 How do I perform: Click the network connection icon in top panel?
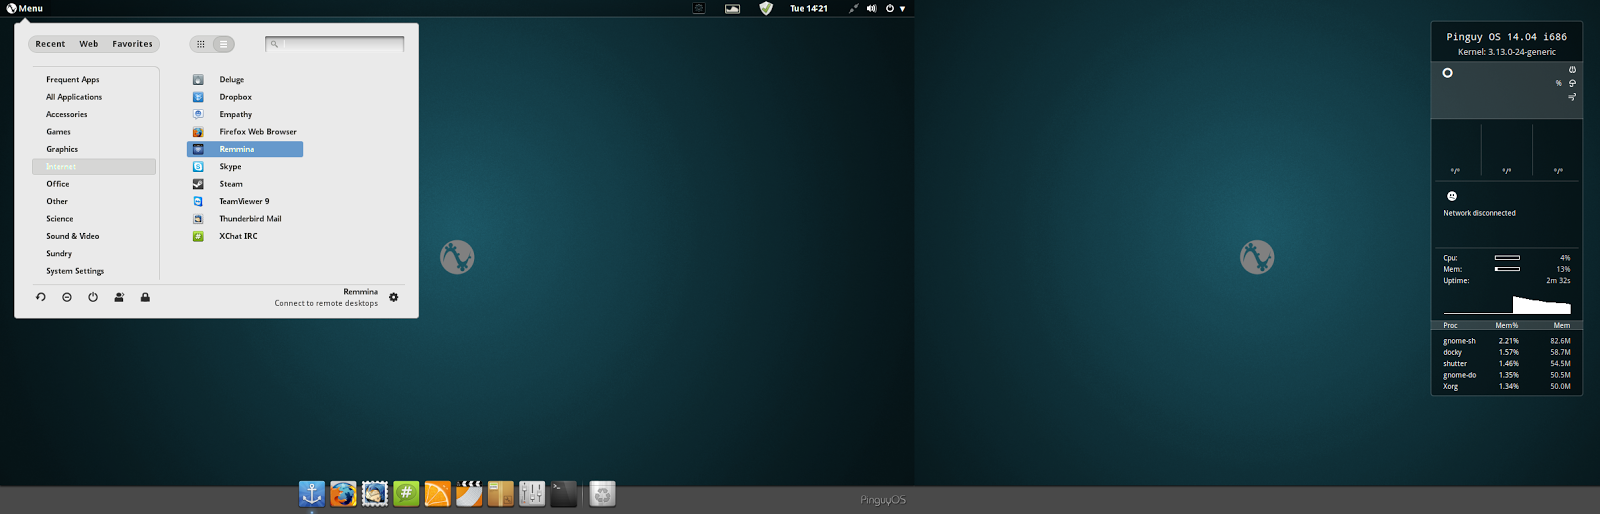853,8
